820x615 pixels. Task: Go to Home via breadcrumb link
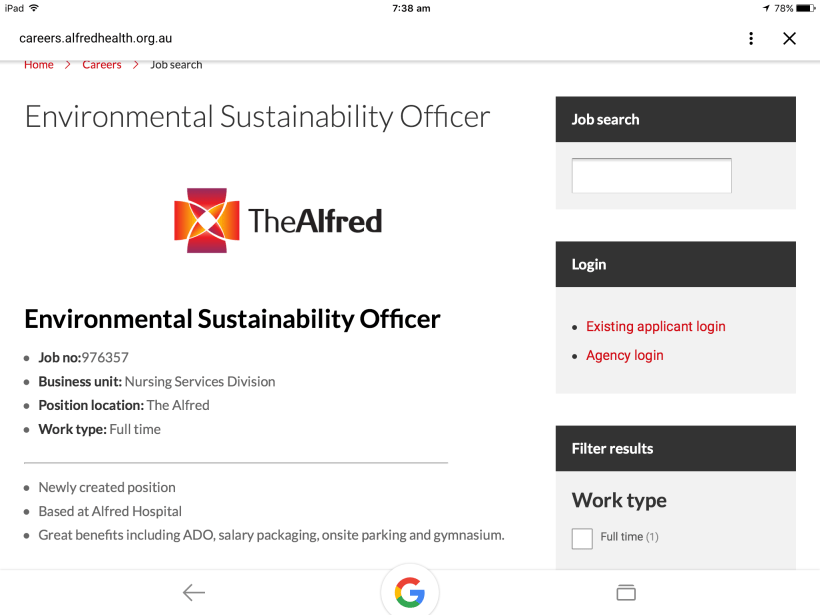click(39, 65)
